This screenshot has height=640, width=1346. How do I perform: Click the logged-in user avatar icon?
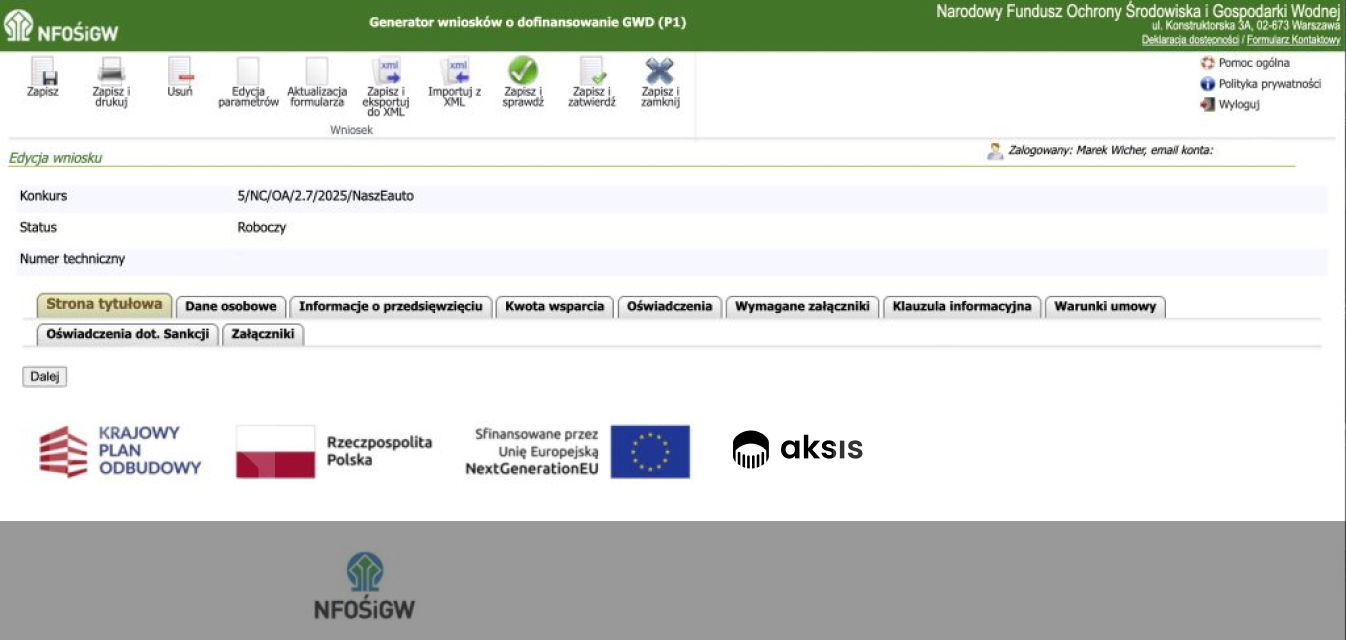pyautogui.click(x=995, y=151)
